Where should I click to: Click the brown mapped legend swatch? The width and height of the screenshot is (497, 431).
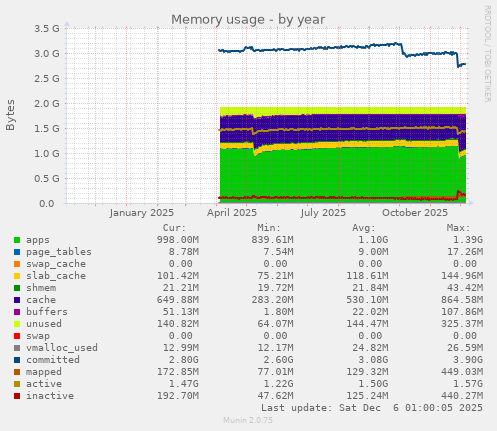point(17,372)
